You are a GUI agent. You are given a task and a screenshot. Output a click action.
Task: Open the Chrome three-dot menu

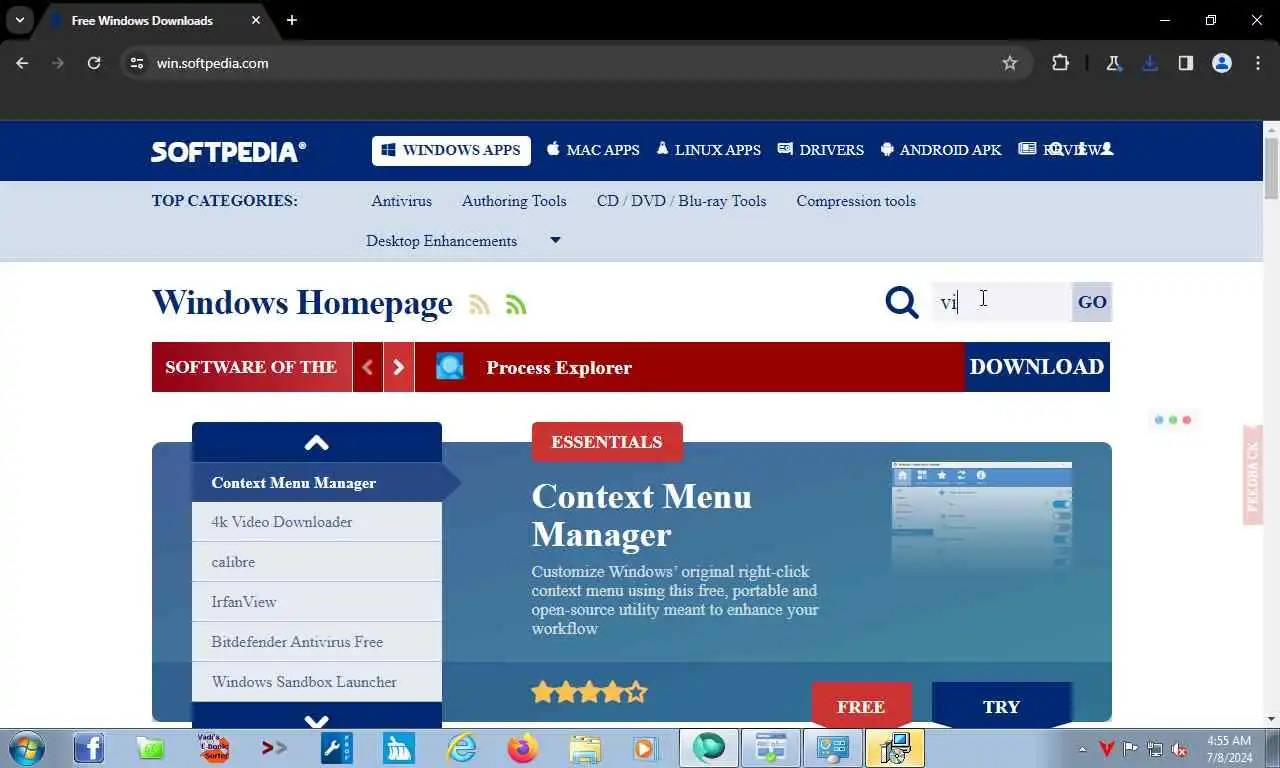1258,63
